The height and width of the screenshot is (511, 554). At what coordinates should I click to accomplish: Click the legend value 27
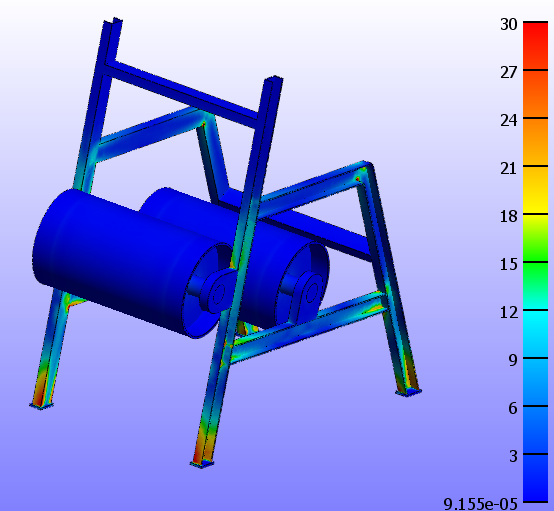tap(508, 72)
